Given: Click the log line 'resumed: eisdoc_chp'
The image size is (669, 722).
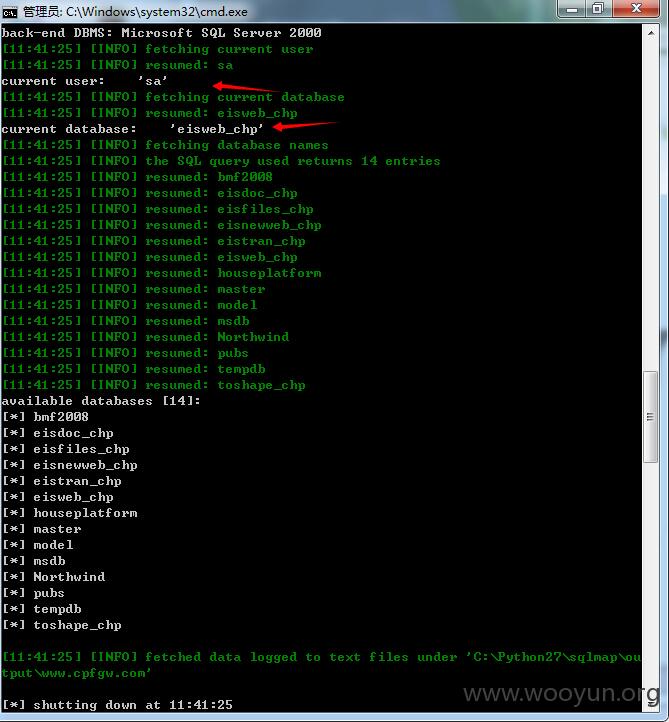Looking at the screenshot, I should tap(150, 193).
